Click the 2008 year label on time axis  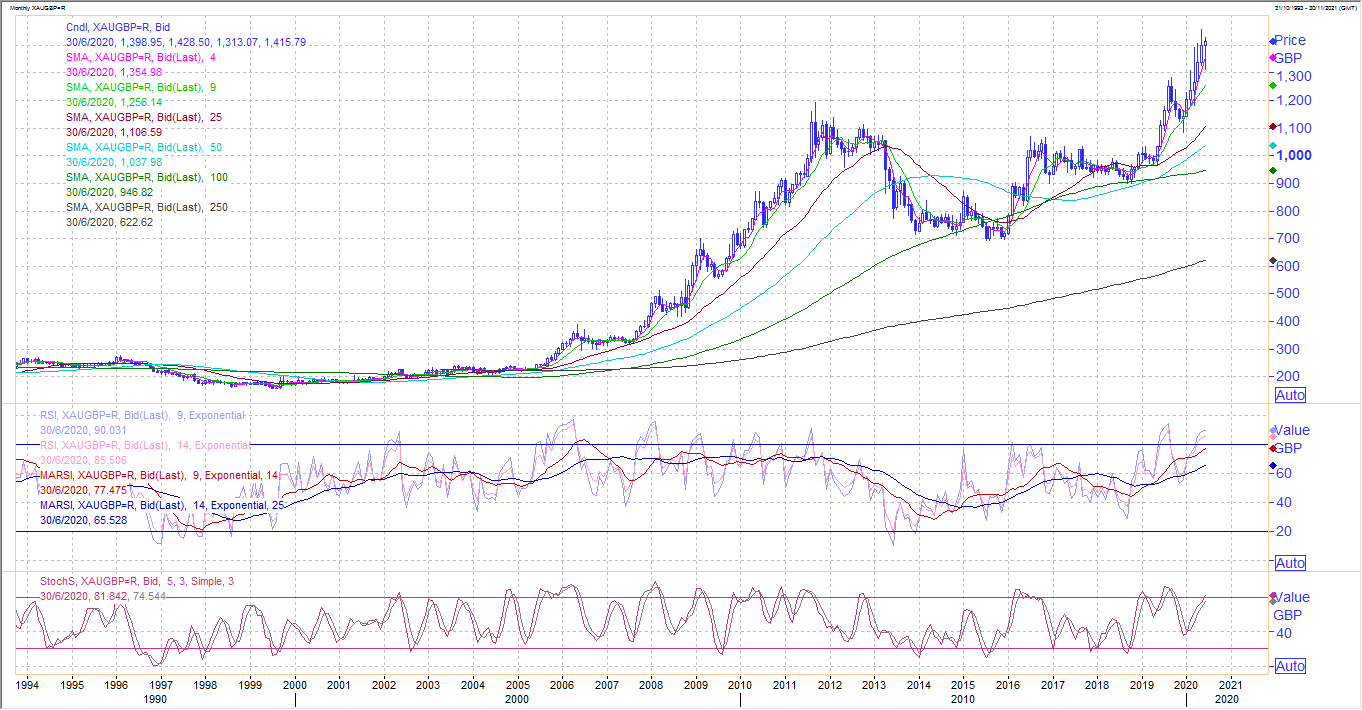pyautogui.click(x=650, y=686)
